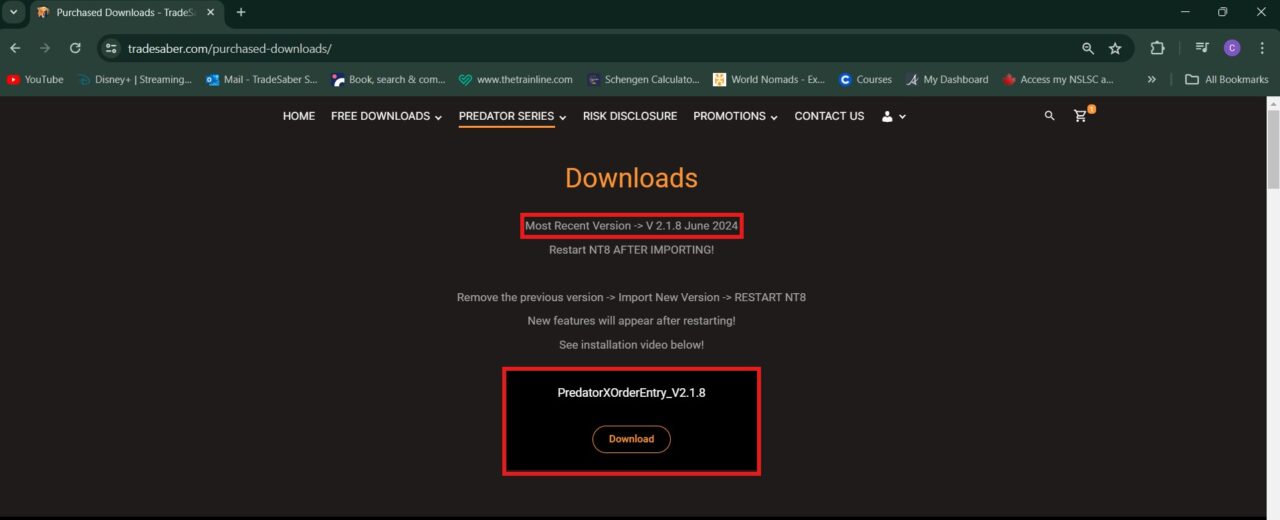
Task: Bookmark this page with star icon
Action: (1115, 48)
